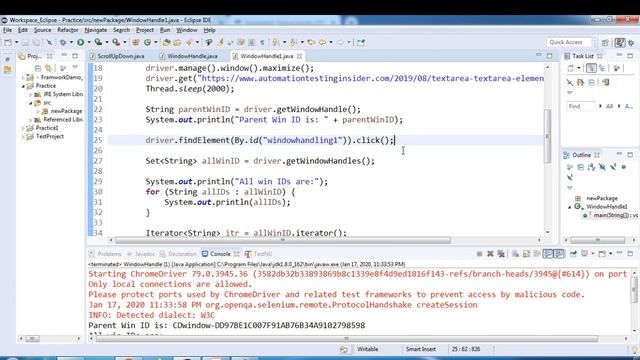This screenshot has height=360, width=640.
Task: Open the Navigate menu
Action: 96,30
